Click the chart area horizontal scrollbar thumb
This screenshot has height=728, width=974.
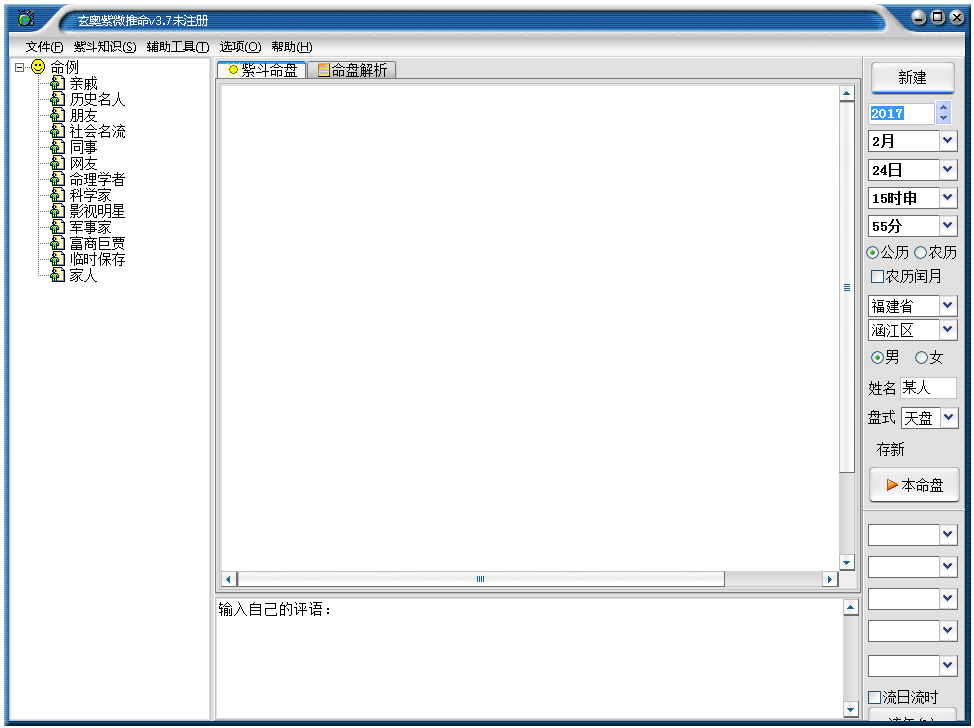pyautogui.click(x=480, y=579)
